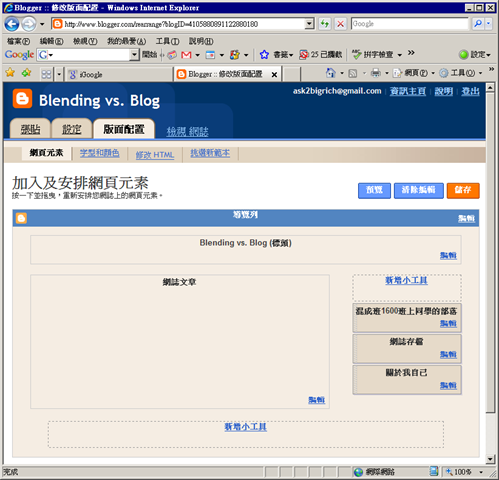Click the 拼字檢查 spell check icon
Image resolution: width=499 pixels, height=480 pixels.
357,54
